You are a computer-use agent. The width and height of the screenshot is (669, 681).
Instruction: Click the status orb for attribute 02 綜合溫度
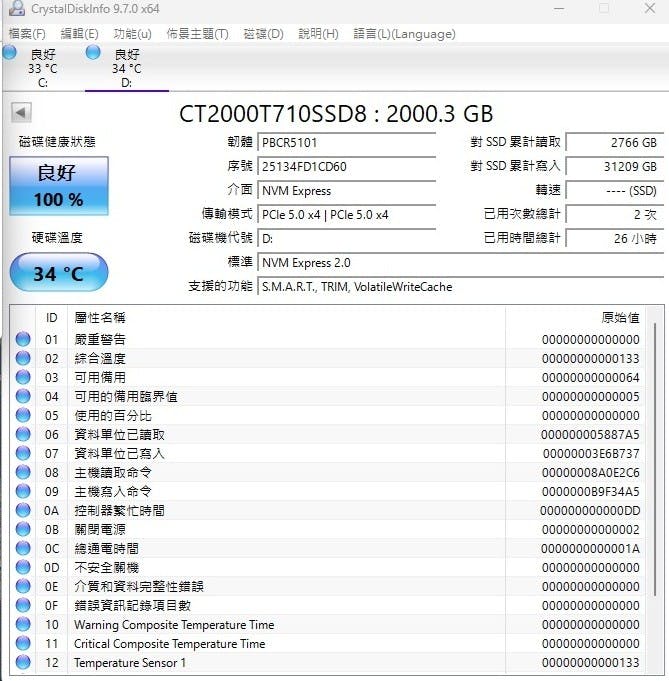coord(23,358)
